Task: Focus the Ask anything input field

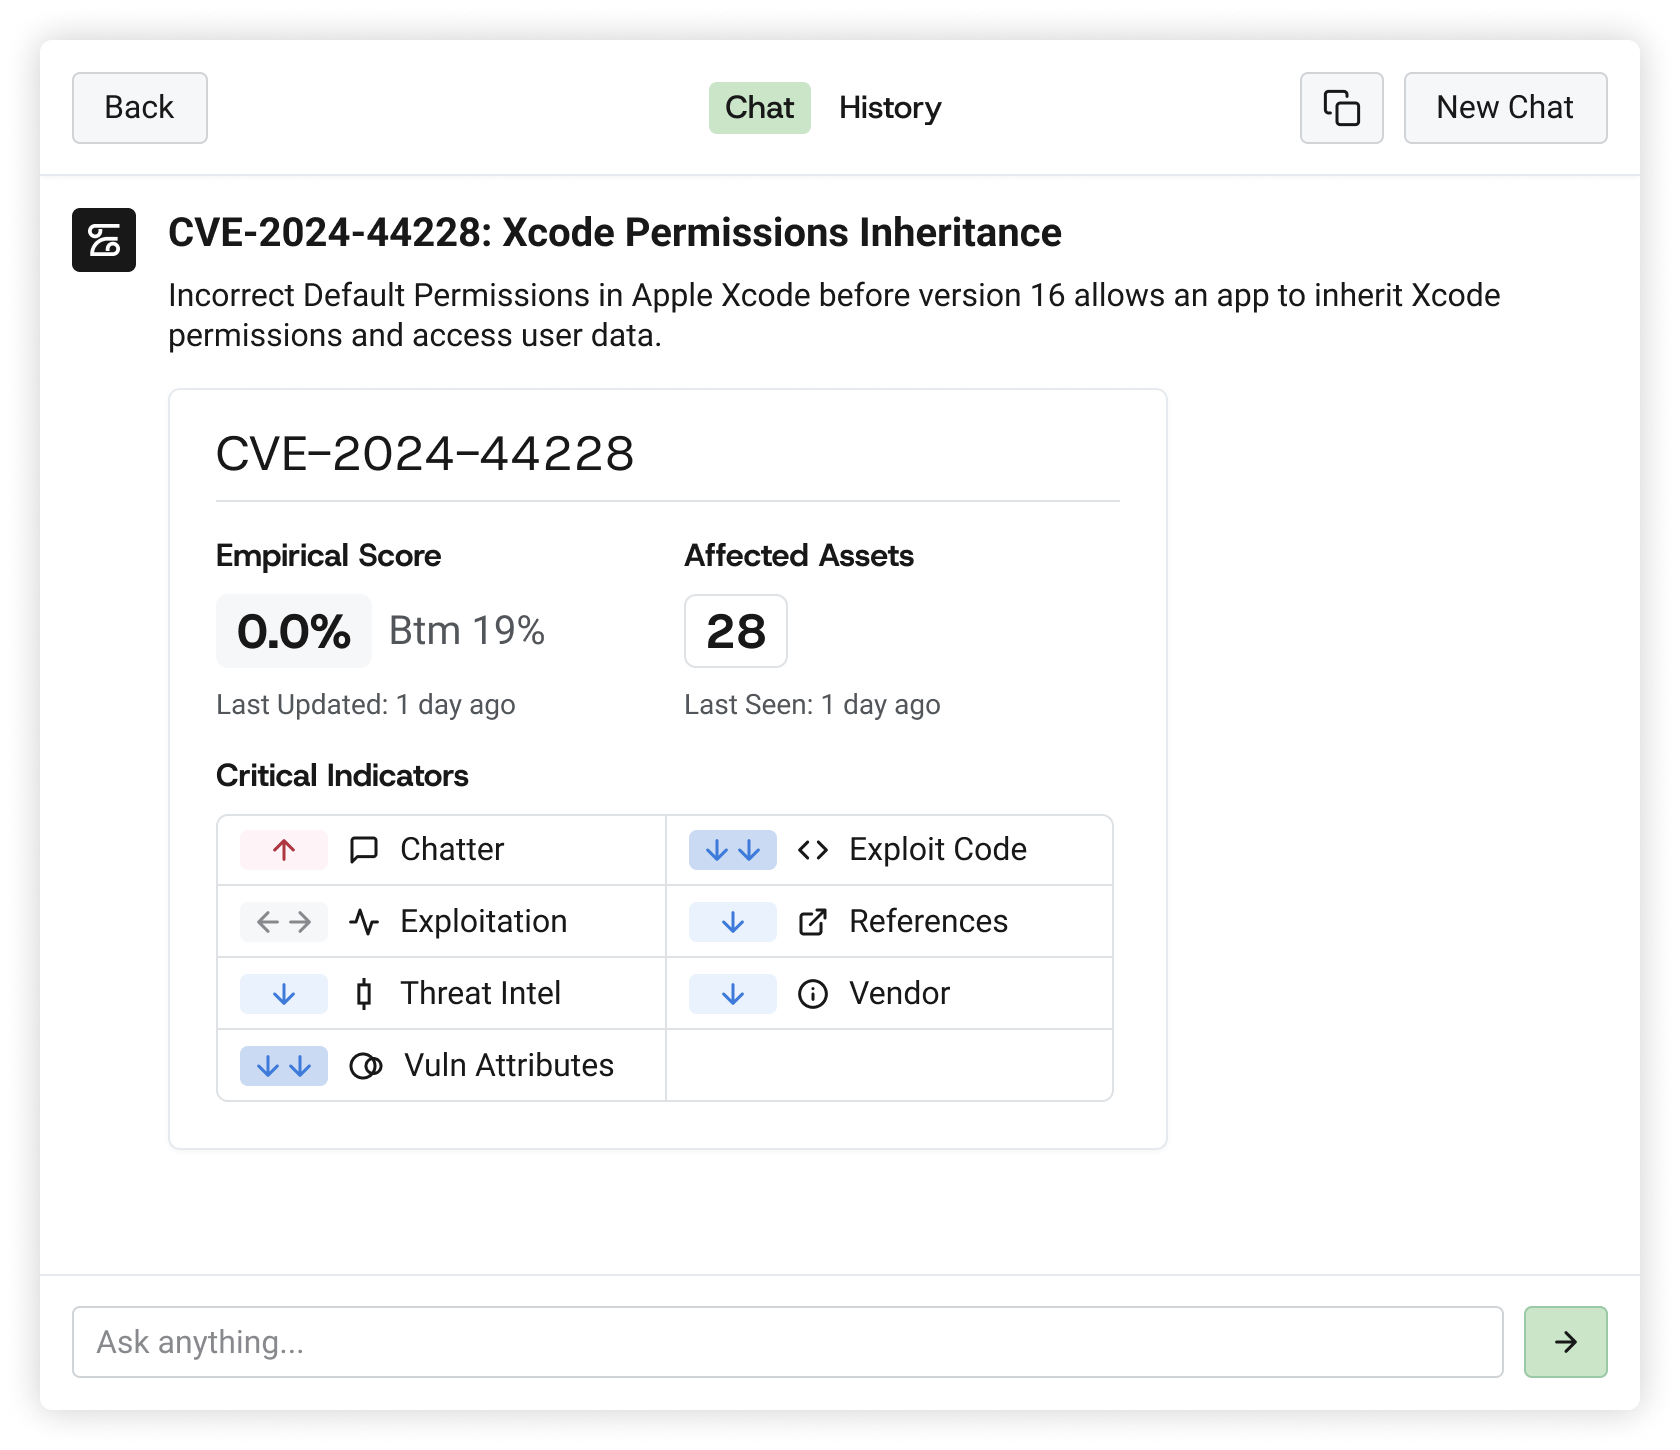Action: click(787, 1342)
